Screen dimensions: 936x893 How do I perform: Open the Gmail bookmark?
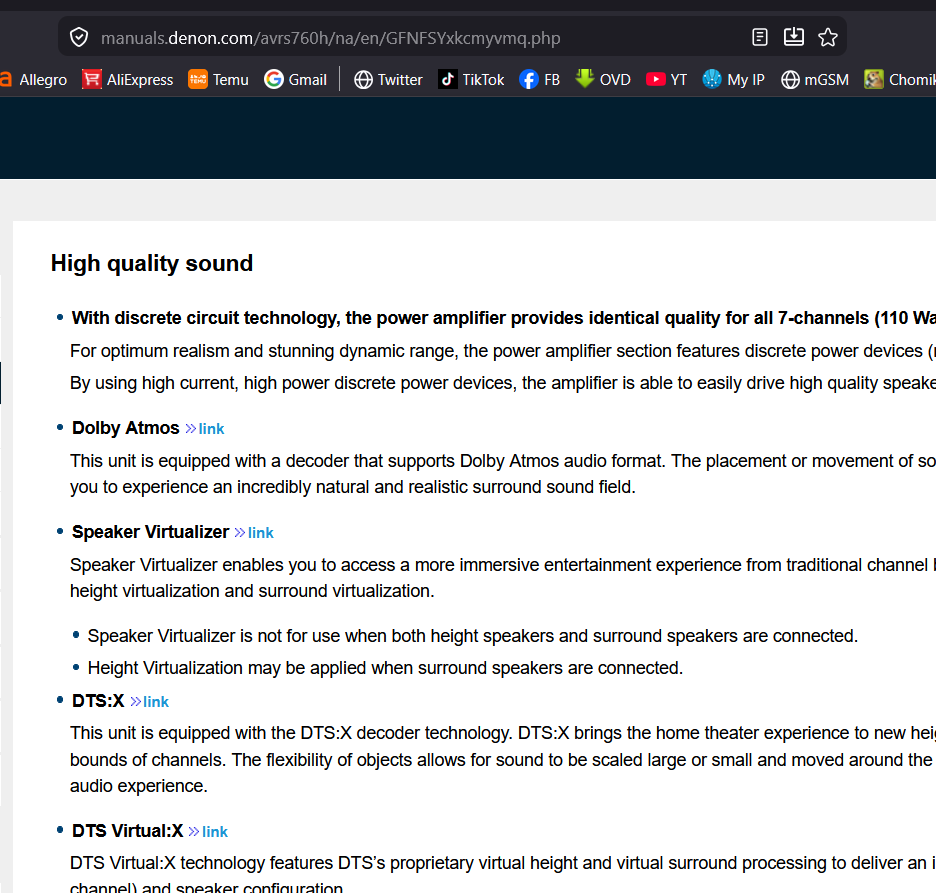coord(296,80)
